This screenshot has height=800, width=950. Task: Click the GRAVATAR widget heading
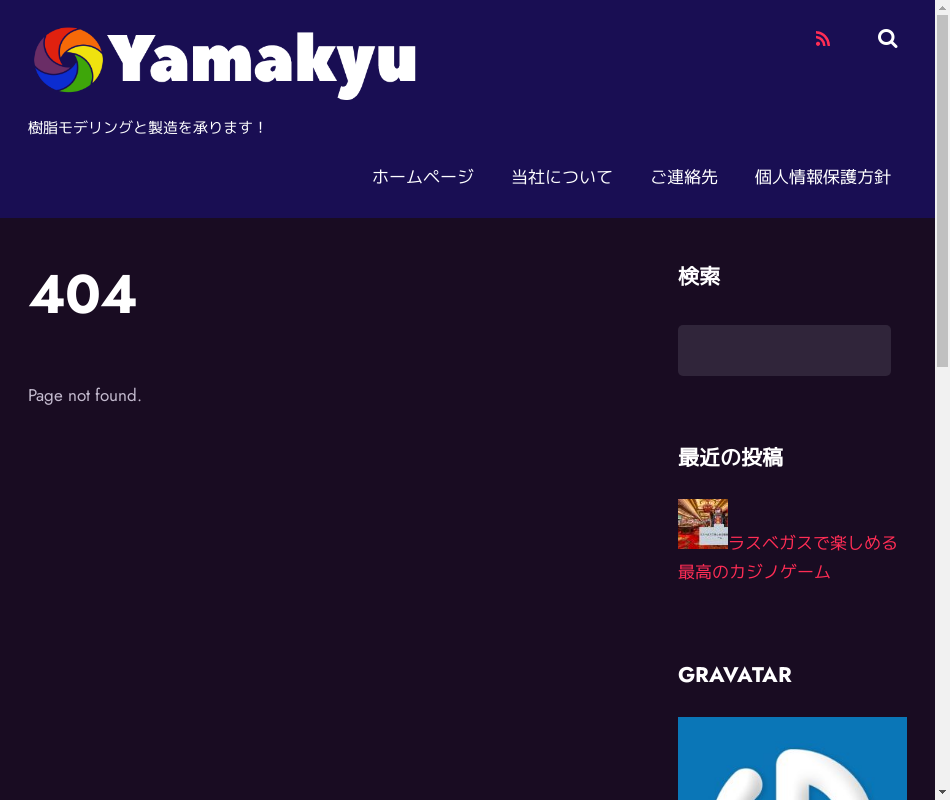pos(734,675)
